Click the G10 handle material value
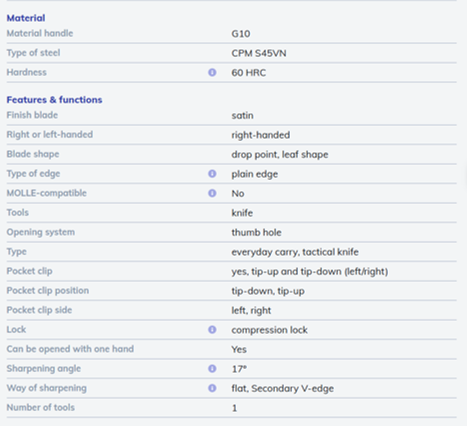The height and width of the screenshot is (426, 467). click(x=241, y=34)
